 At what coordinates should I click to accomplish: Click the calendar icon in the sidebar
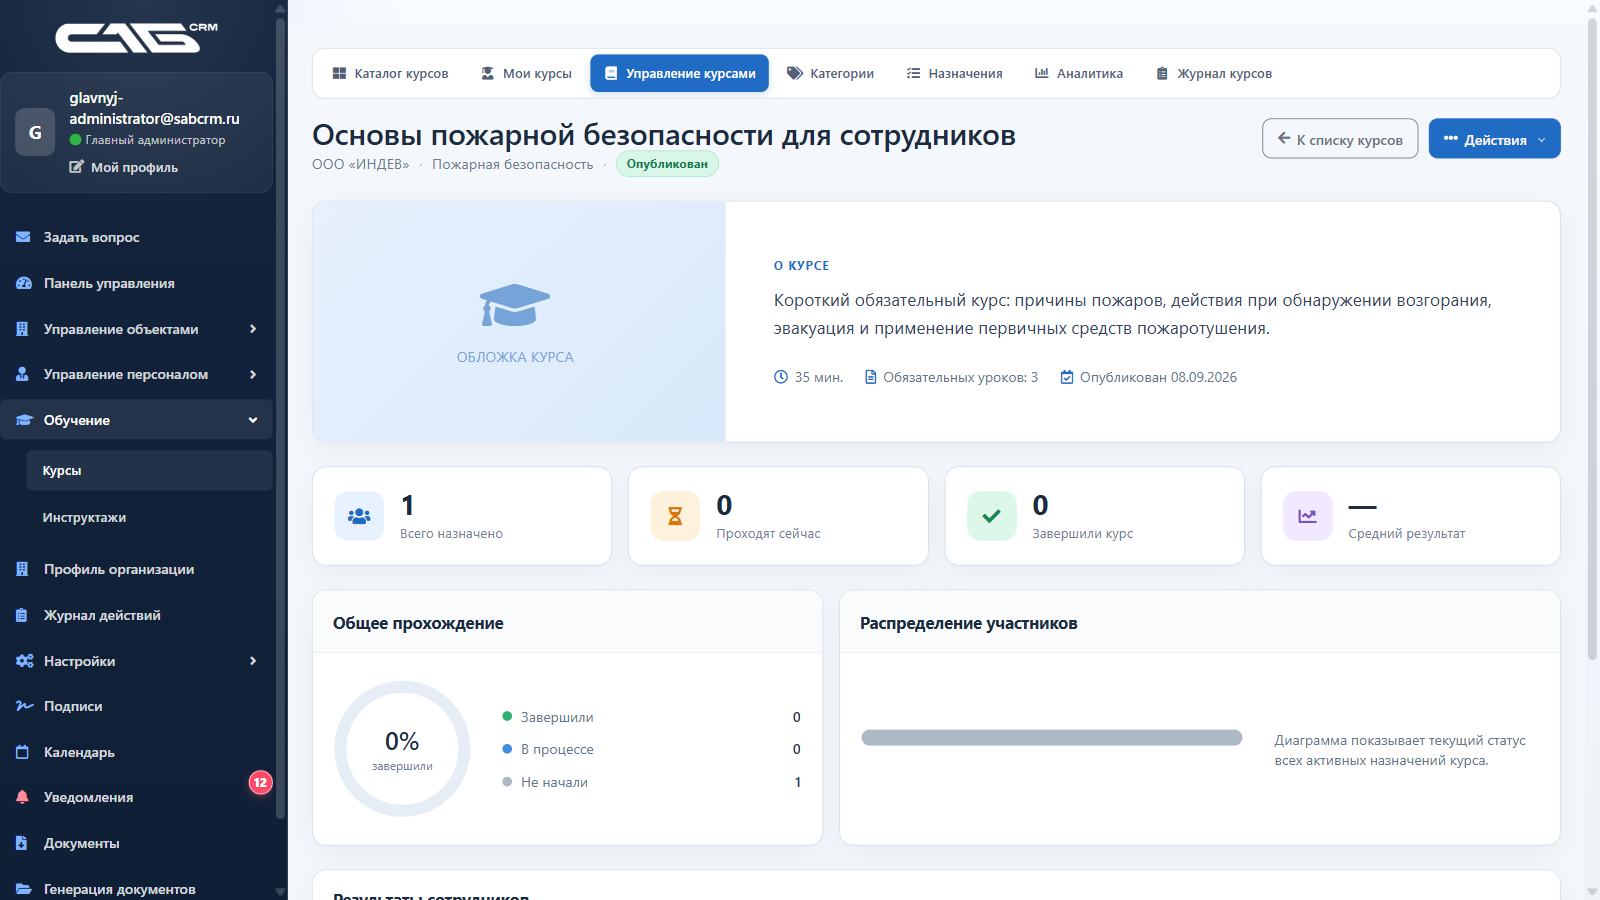pyautogui.click(x=22, y=752)
